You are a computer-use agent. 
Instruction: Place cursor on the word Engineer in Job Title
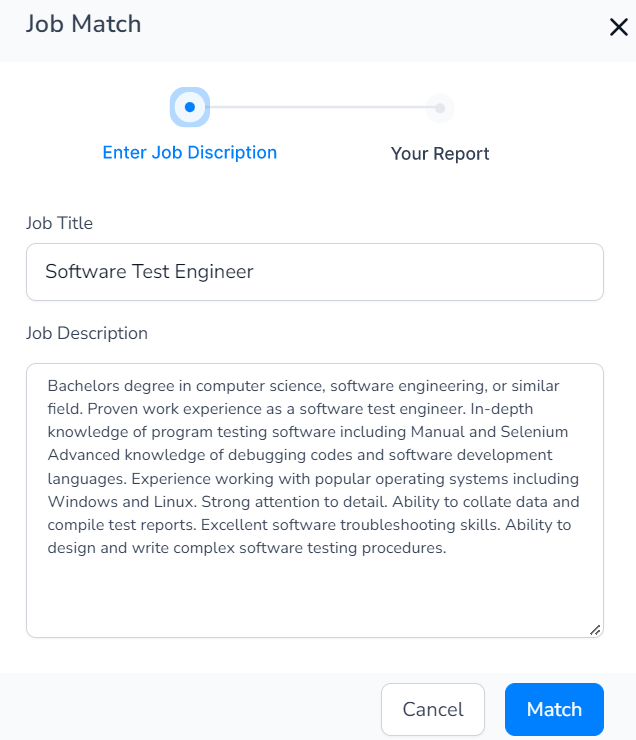(214, 272)
